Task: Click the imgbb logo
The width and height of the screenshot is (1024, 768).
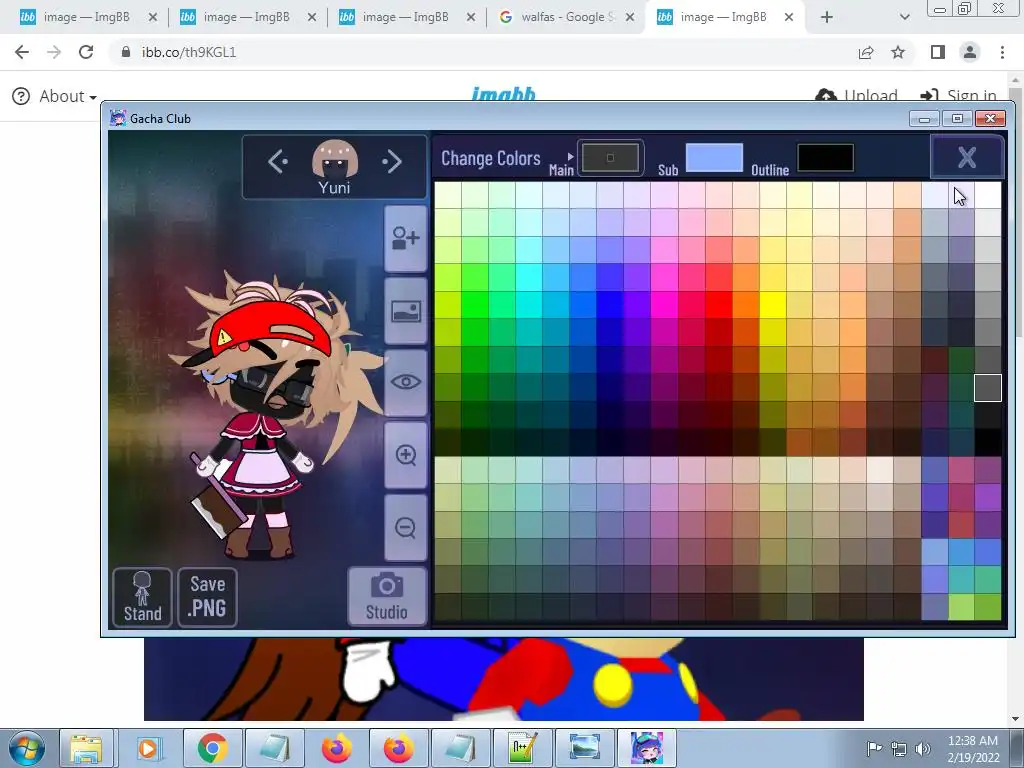Action: click(504, 95)
